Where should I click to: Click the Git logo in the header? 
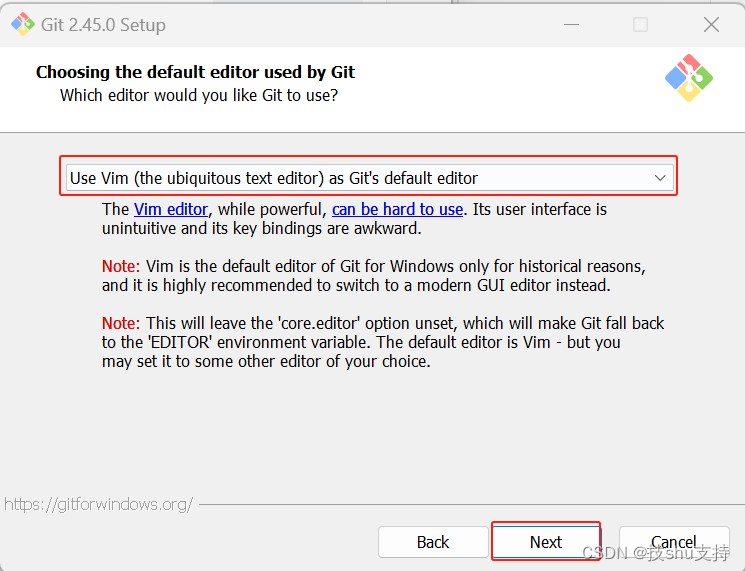688,78
